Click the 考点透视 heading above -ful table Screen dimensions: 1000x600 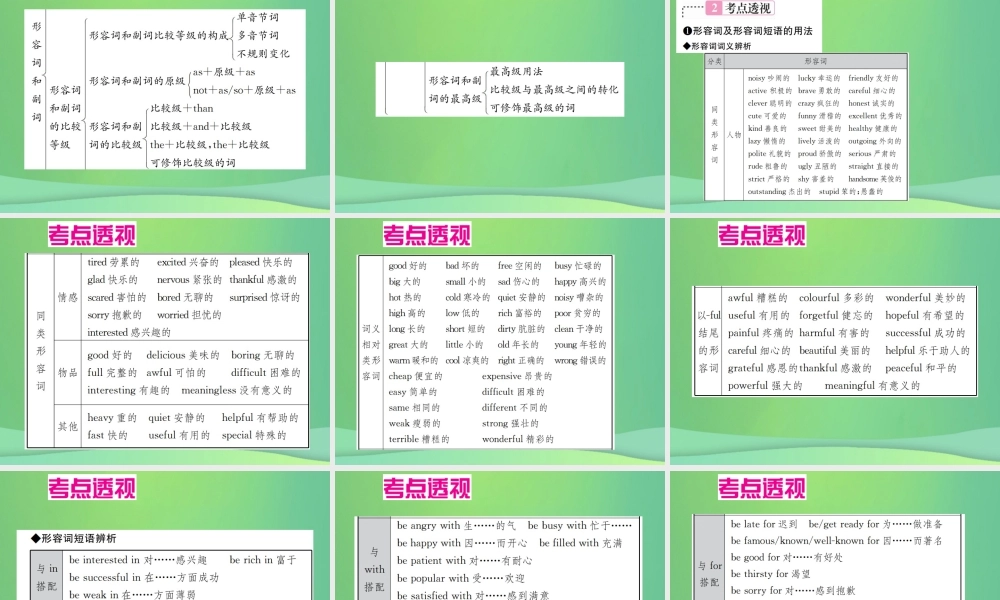[761, 235]
